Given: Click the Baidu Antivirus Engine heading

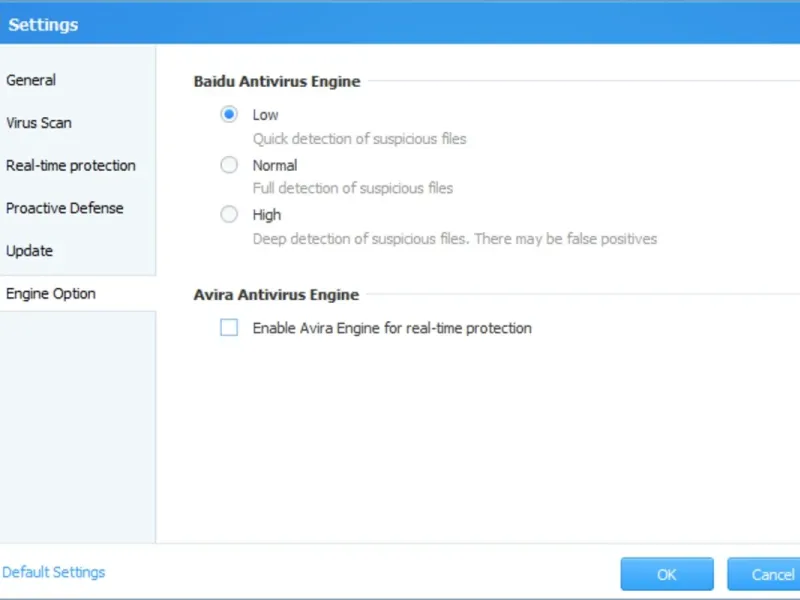Looking at the screenshot, I should (277, 81).
